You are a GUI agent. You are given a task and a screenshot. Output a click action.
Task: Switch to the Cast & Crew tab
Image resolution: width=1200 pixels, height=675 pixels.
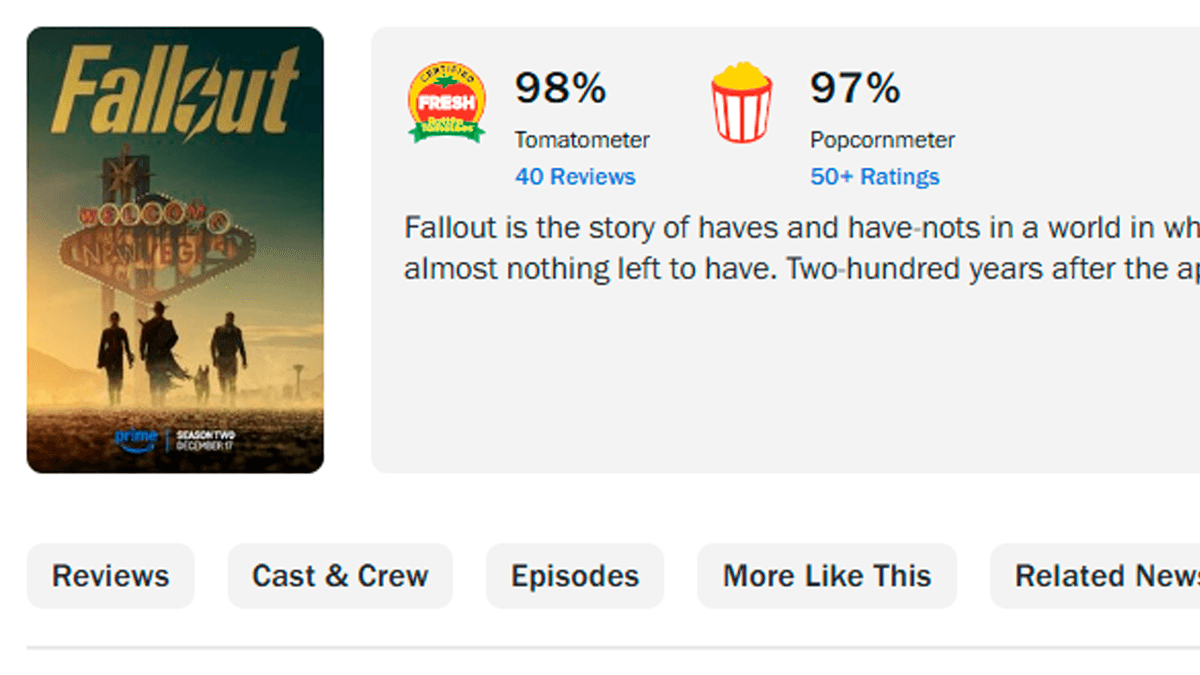click(340, 576)
